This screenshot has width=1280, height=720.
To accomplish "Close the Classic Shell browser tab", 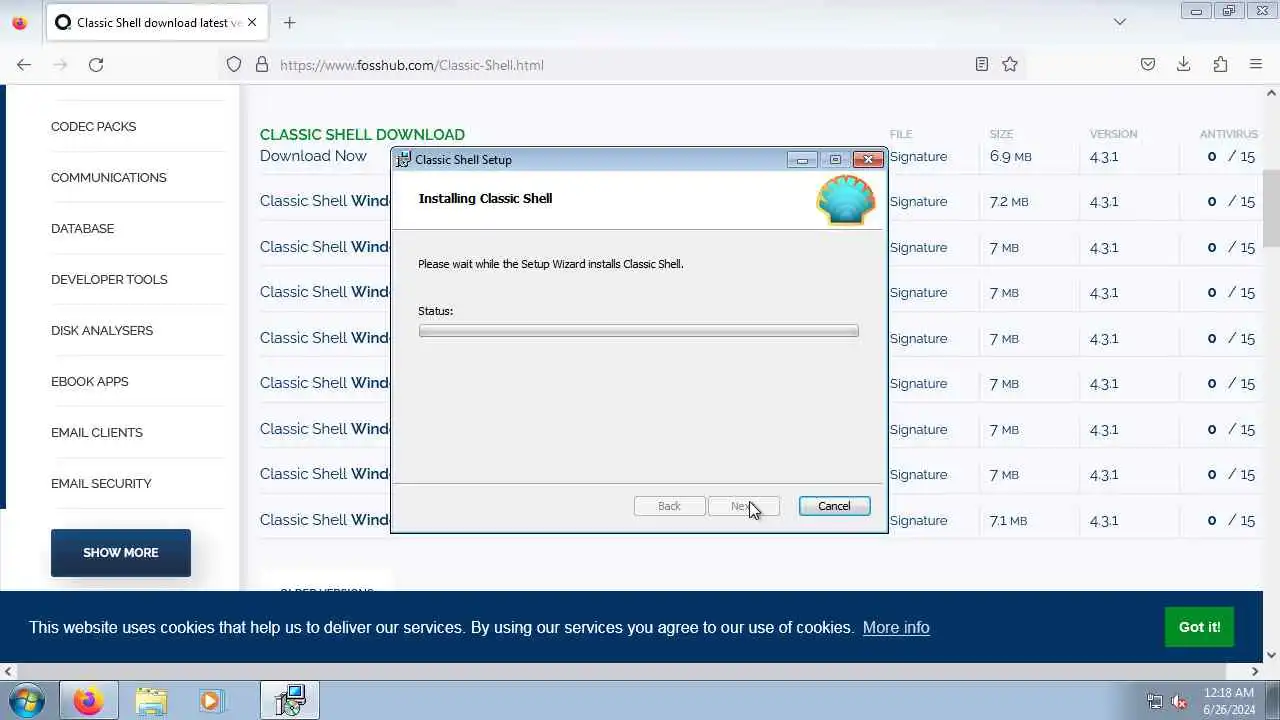I will click(x=251, y=22).
